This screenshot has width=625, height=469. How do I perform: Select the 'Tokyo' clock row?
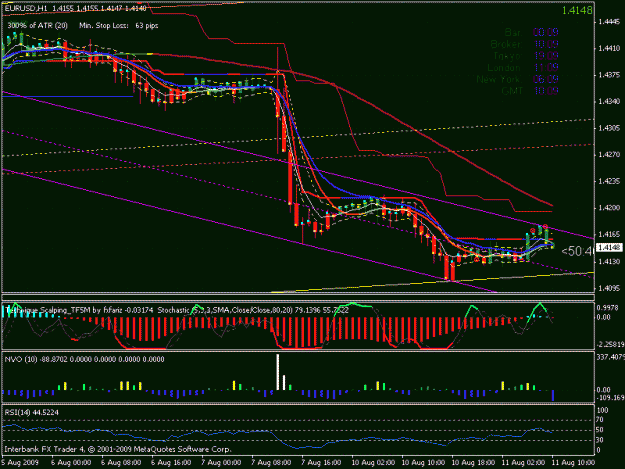pyautogui.click(x=526, y=56)
